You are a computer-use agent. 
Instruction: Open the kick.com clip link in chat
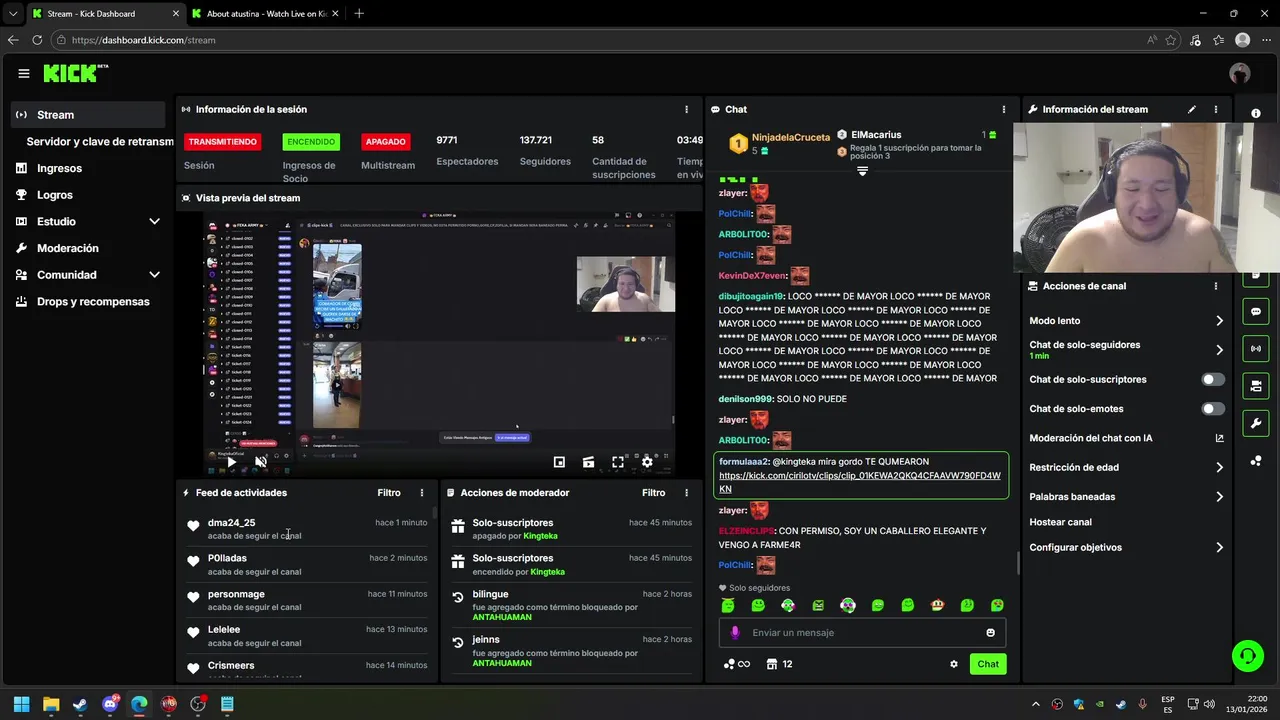pos(859,482)
